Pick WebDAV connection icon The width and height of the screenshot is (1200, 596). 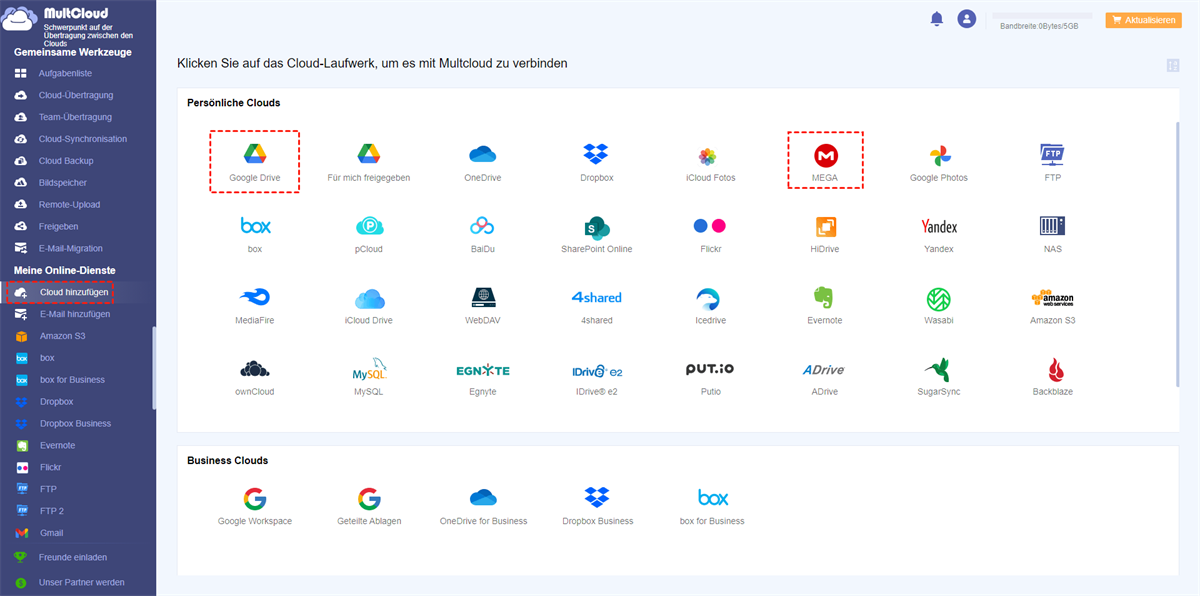[483, 298]
